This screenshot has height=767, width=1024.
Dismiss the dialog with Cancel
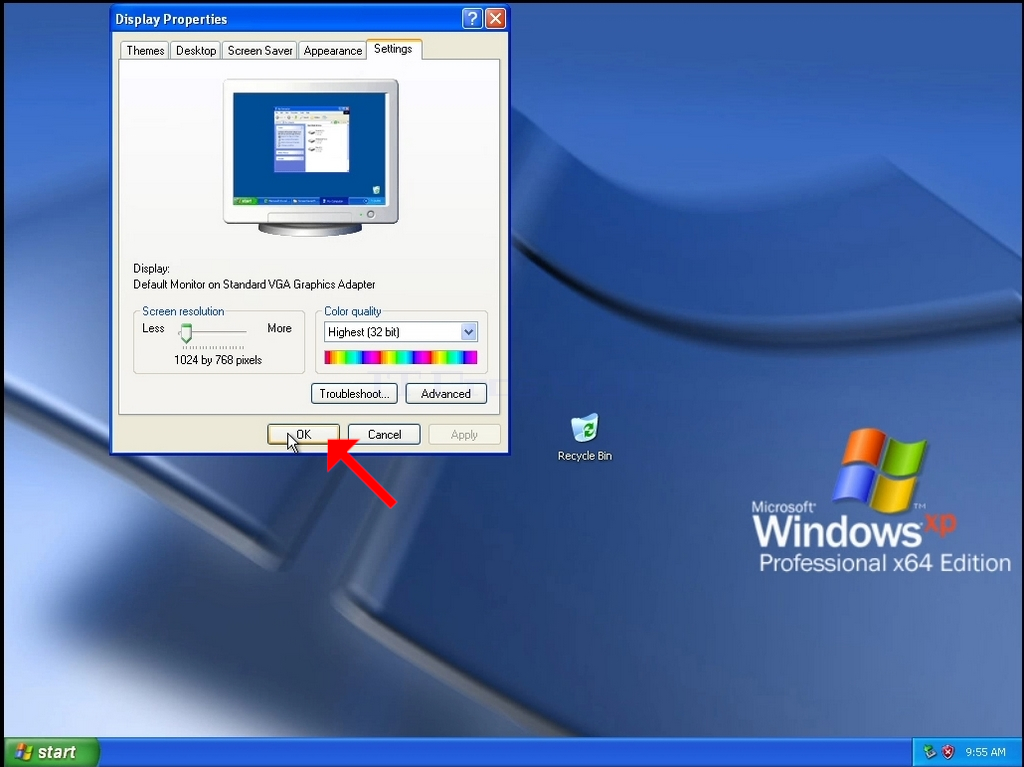point(384,434)
